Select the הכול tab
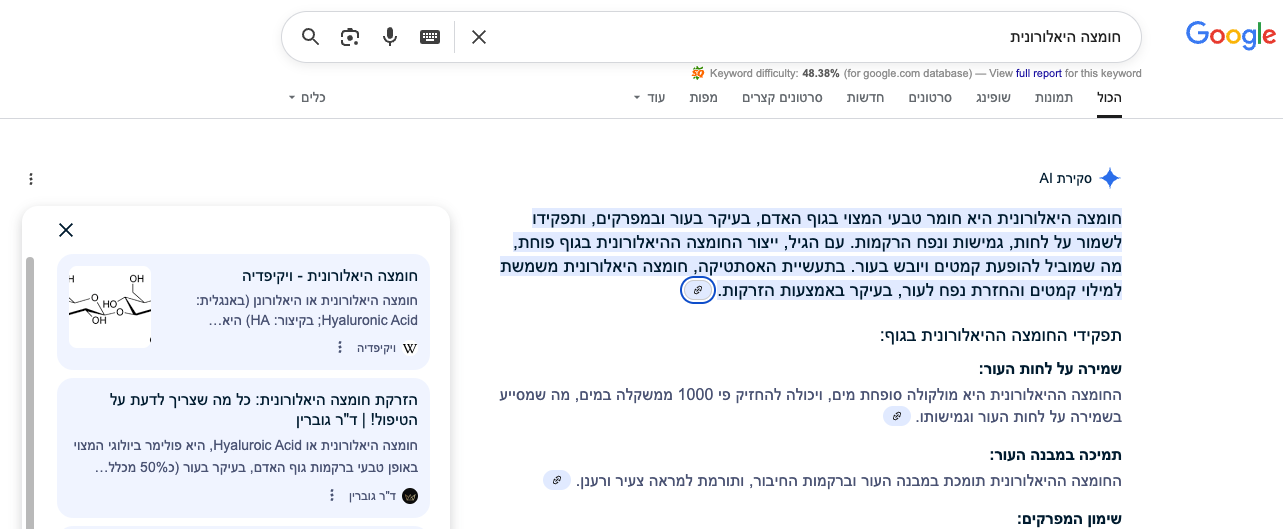Viewport: 1283px width, 529px height. point(1109,97)
